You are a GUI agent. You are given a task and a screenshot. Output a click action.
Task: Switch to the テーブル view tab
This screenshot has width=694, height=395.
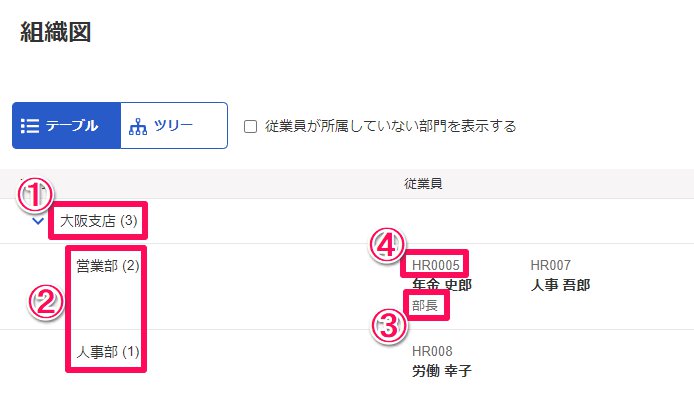pyautogui.click(x=66, y=126)
